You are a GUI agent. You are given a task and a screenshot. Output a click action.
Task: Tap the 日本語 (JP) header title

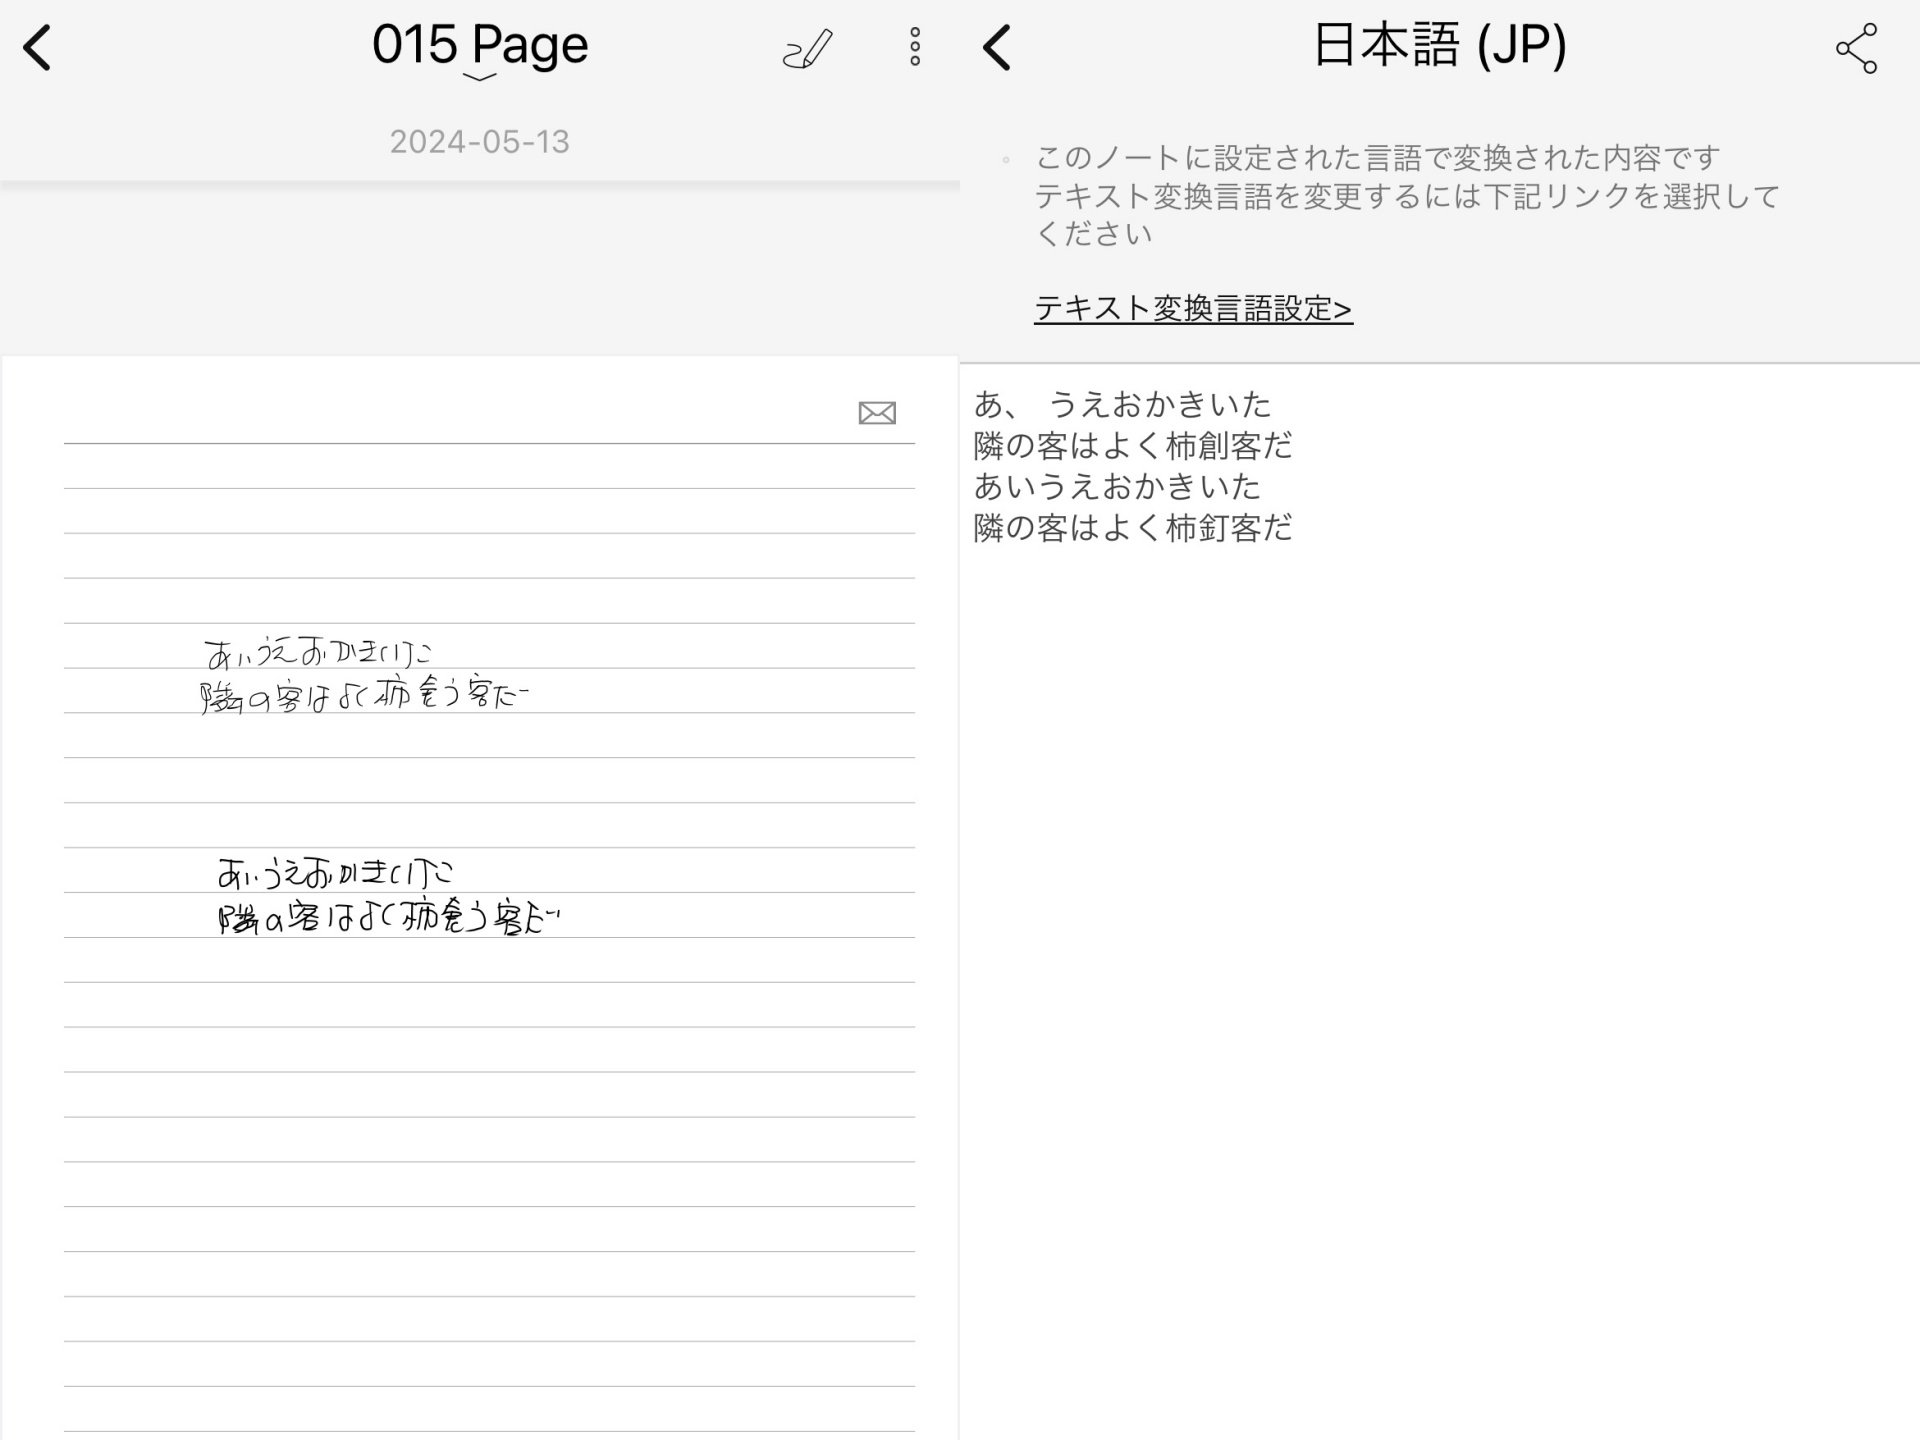[x=1438, y=45]
